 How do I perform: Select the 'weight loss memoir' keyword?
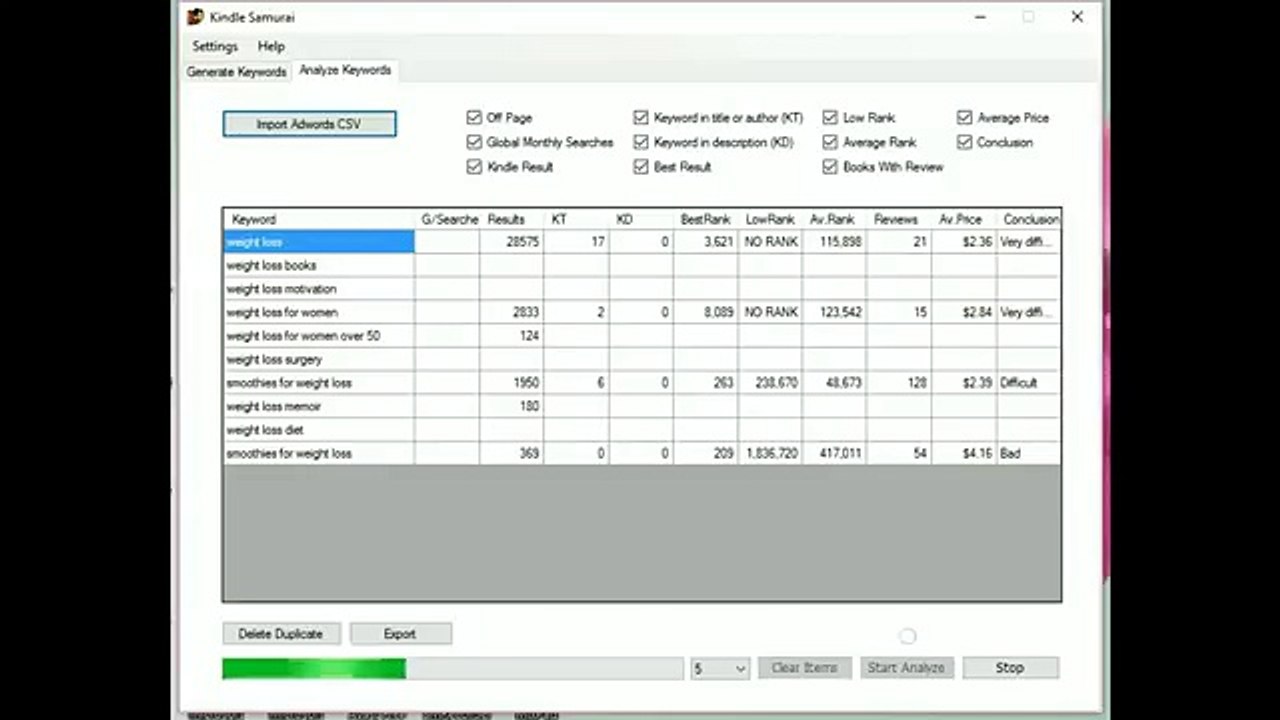(319, 406)
